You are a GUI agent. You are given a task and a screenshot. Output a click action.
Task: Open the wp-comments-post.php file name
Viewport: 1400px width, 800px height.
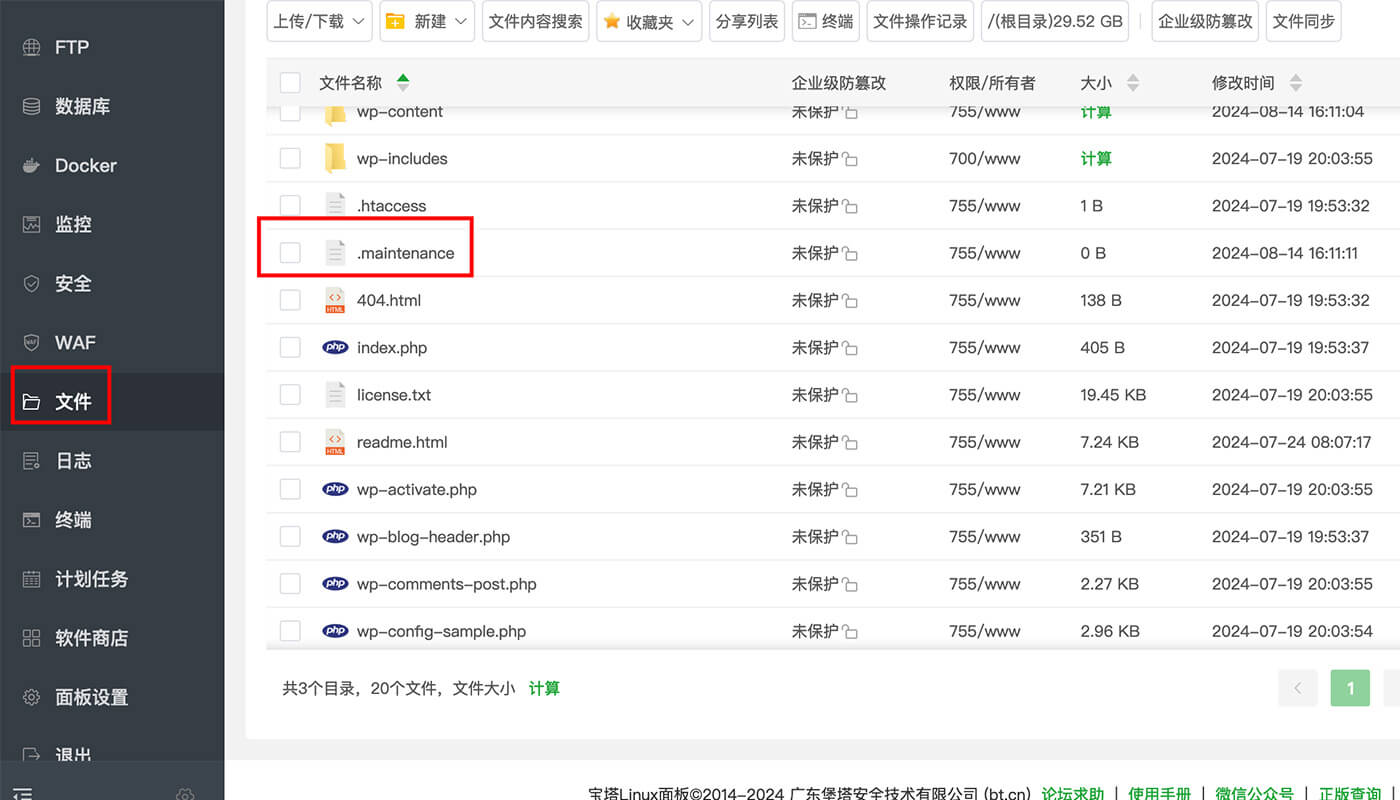coord(446,584)
